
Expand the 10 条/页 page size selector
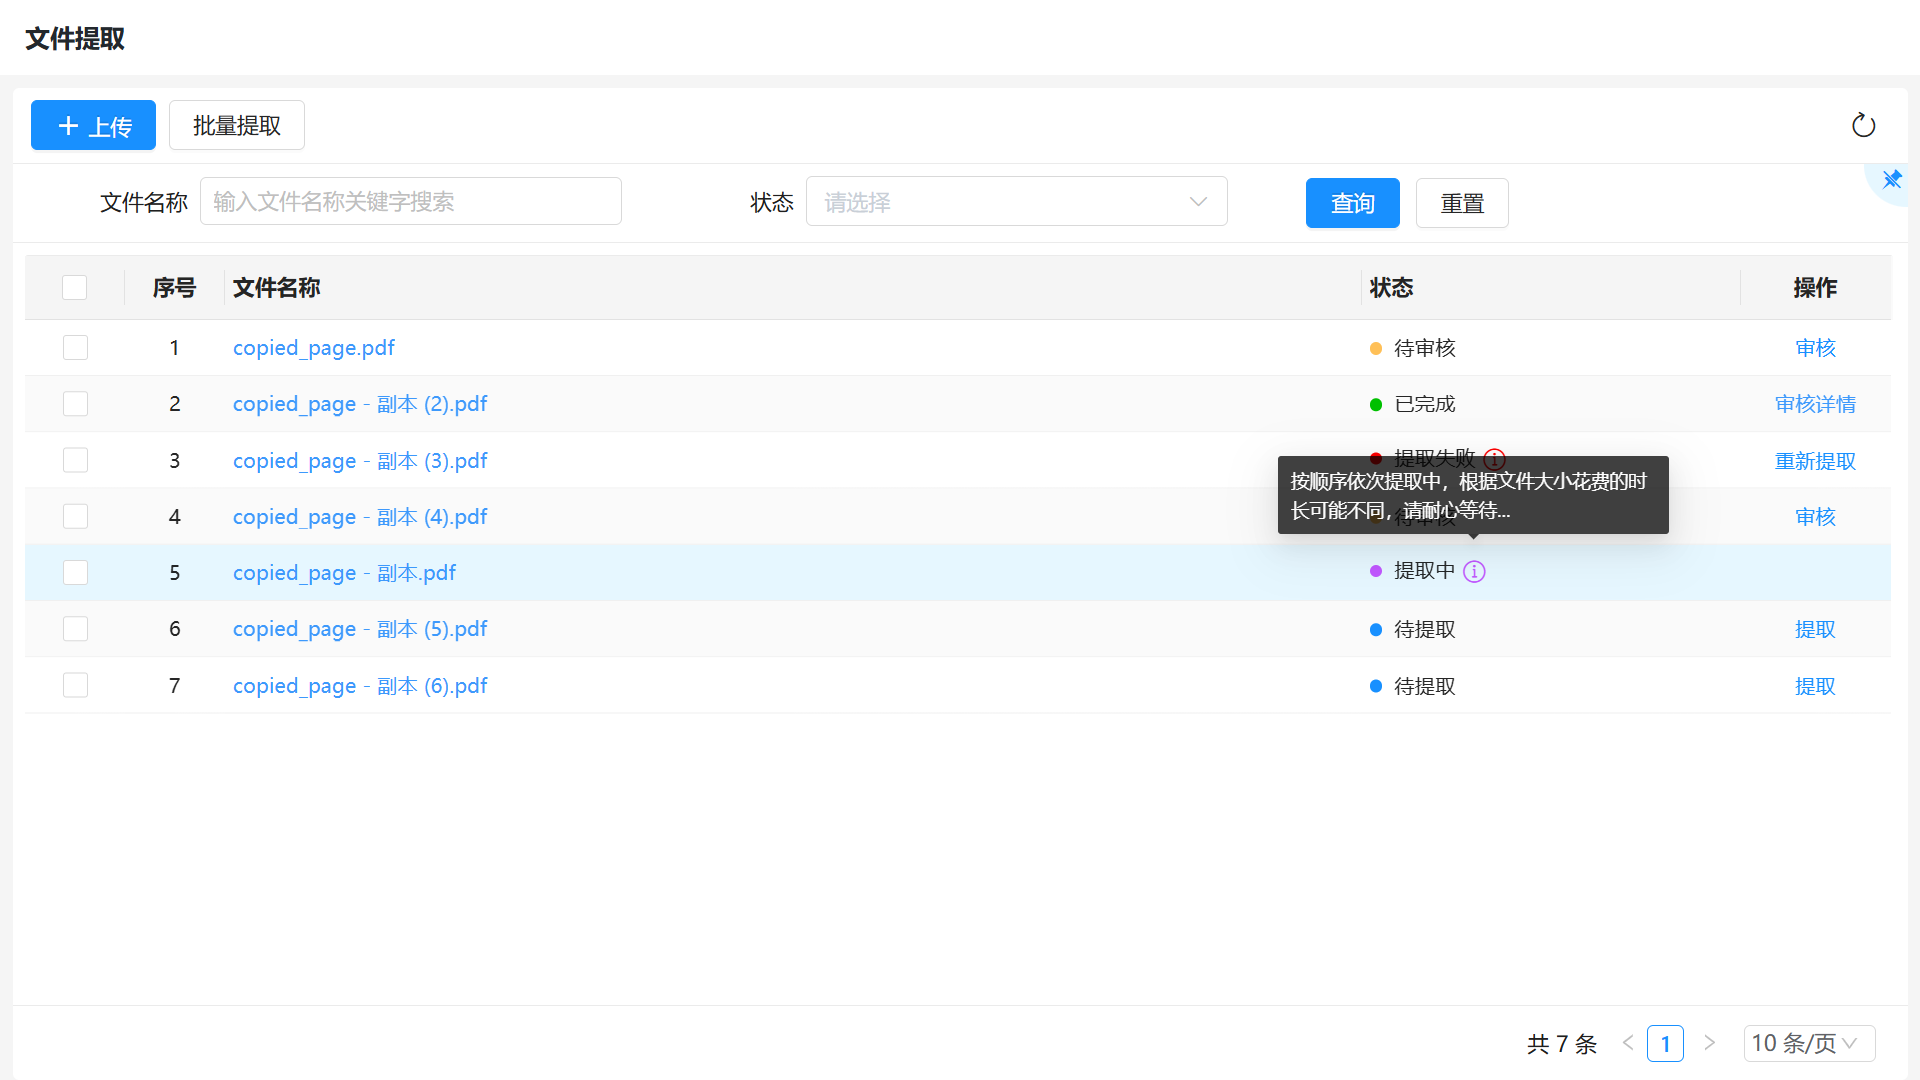click(x=1808, y=1043)
